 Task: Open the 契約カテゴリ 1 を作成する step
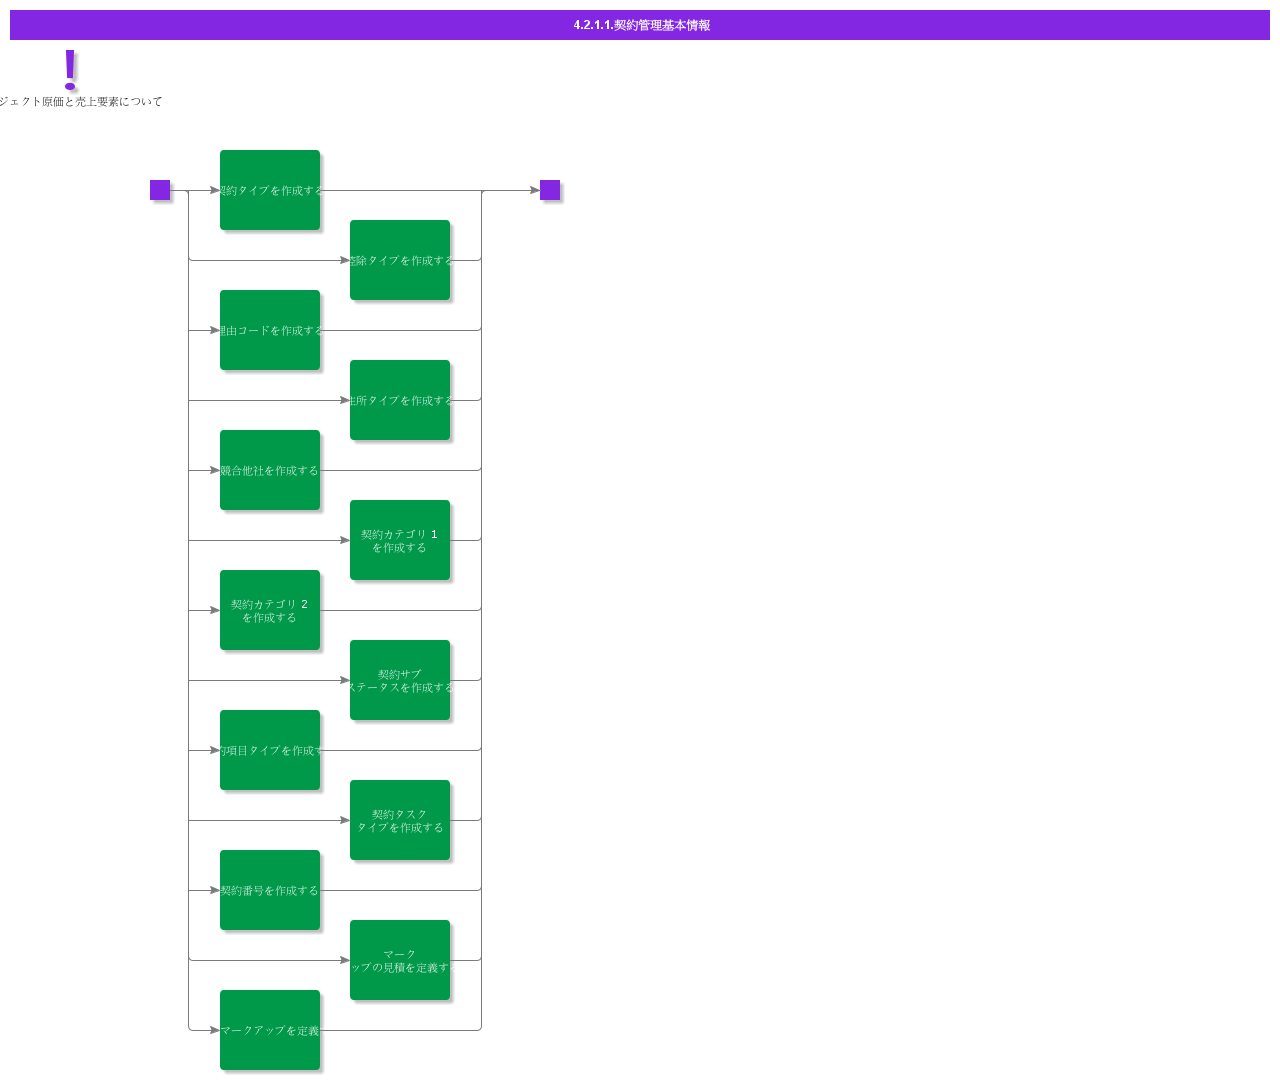(x=400, y=540)
